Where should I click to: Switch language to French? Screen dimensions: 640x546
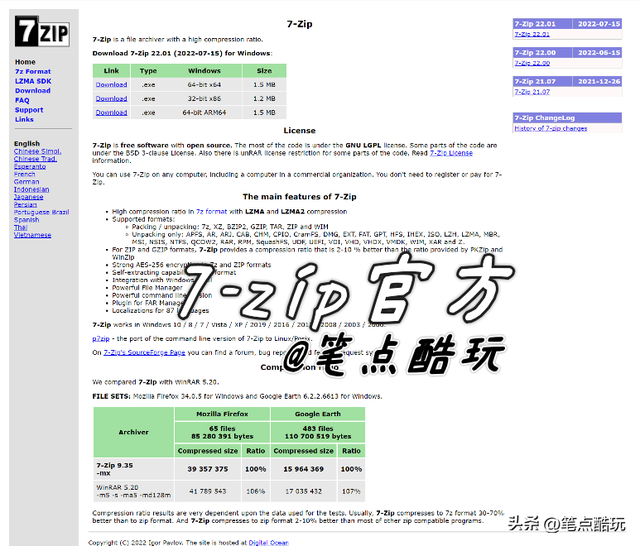(24, 174)
